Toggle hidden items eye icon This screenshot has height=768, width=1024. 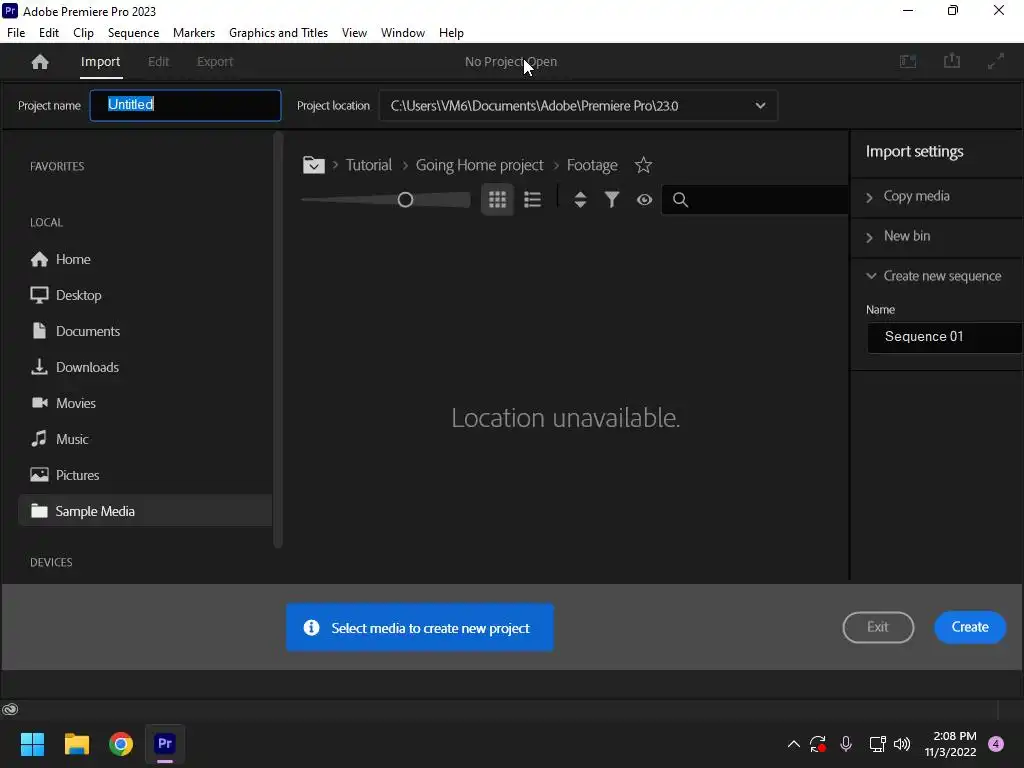tap(645, 200)
